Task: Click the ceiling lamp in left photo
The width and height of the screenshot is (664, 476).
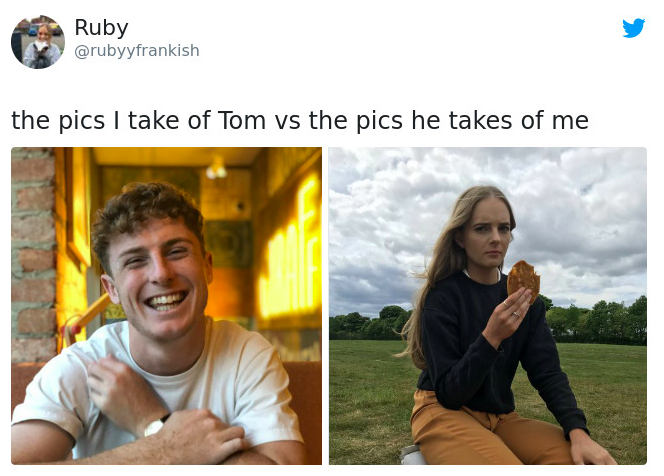Action: pos(217,168)
